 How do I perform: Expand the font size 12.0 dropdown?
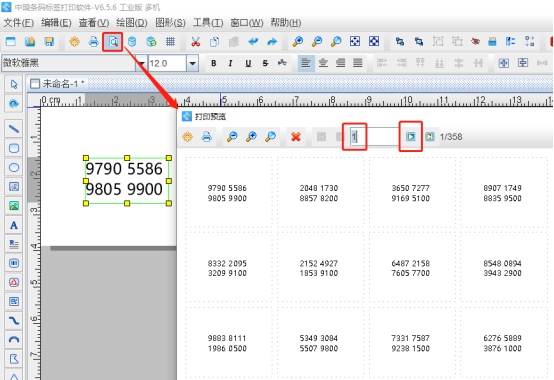pos(192,64)
